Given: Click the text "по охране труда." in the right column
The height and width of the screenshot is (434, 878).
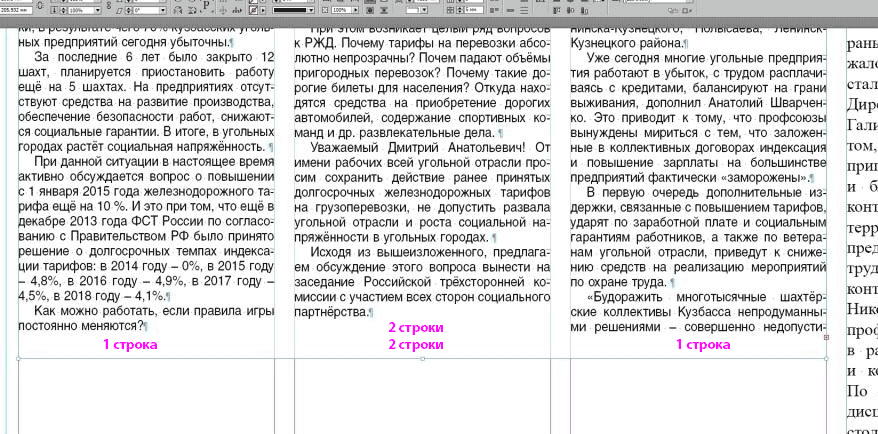Looking at the screenshot, I should click(618, 282).
